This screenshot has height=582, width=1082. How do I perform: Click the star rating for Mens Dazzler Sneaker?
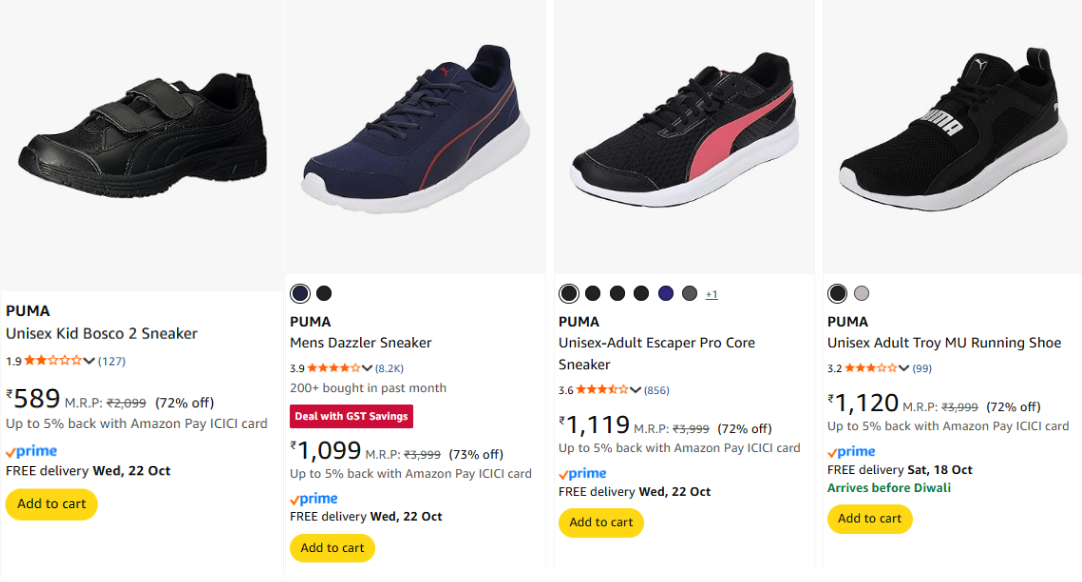tap(333, 368)
